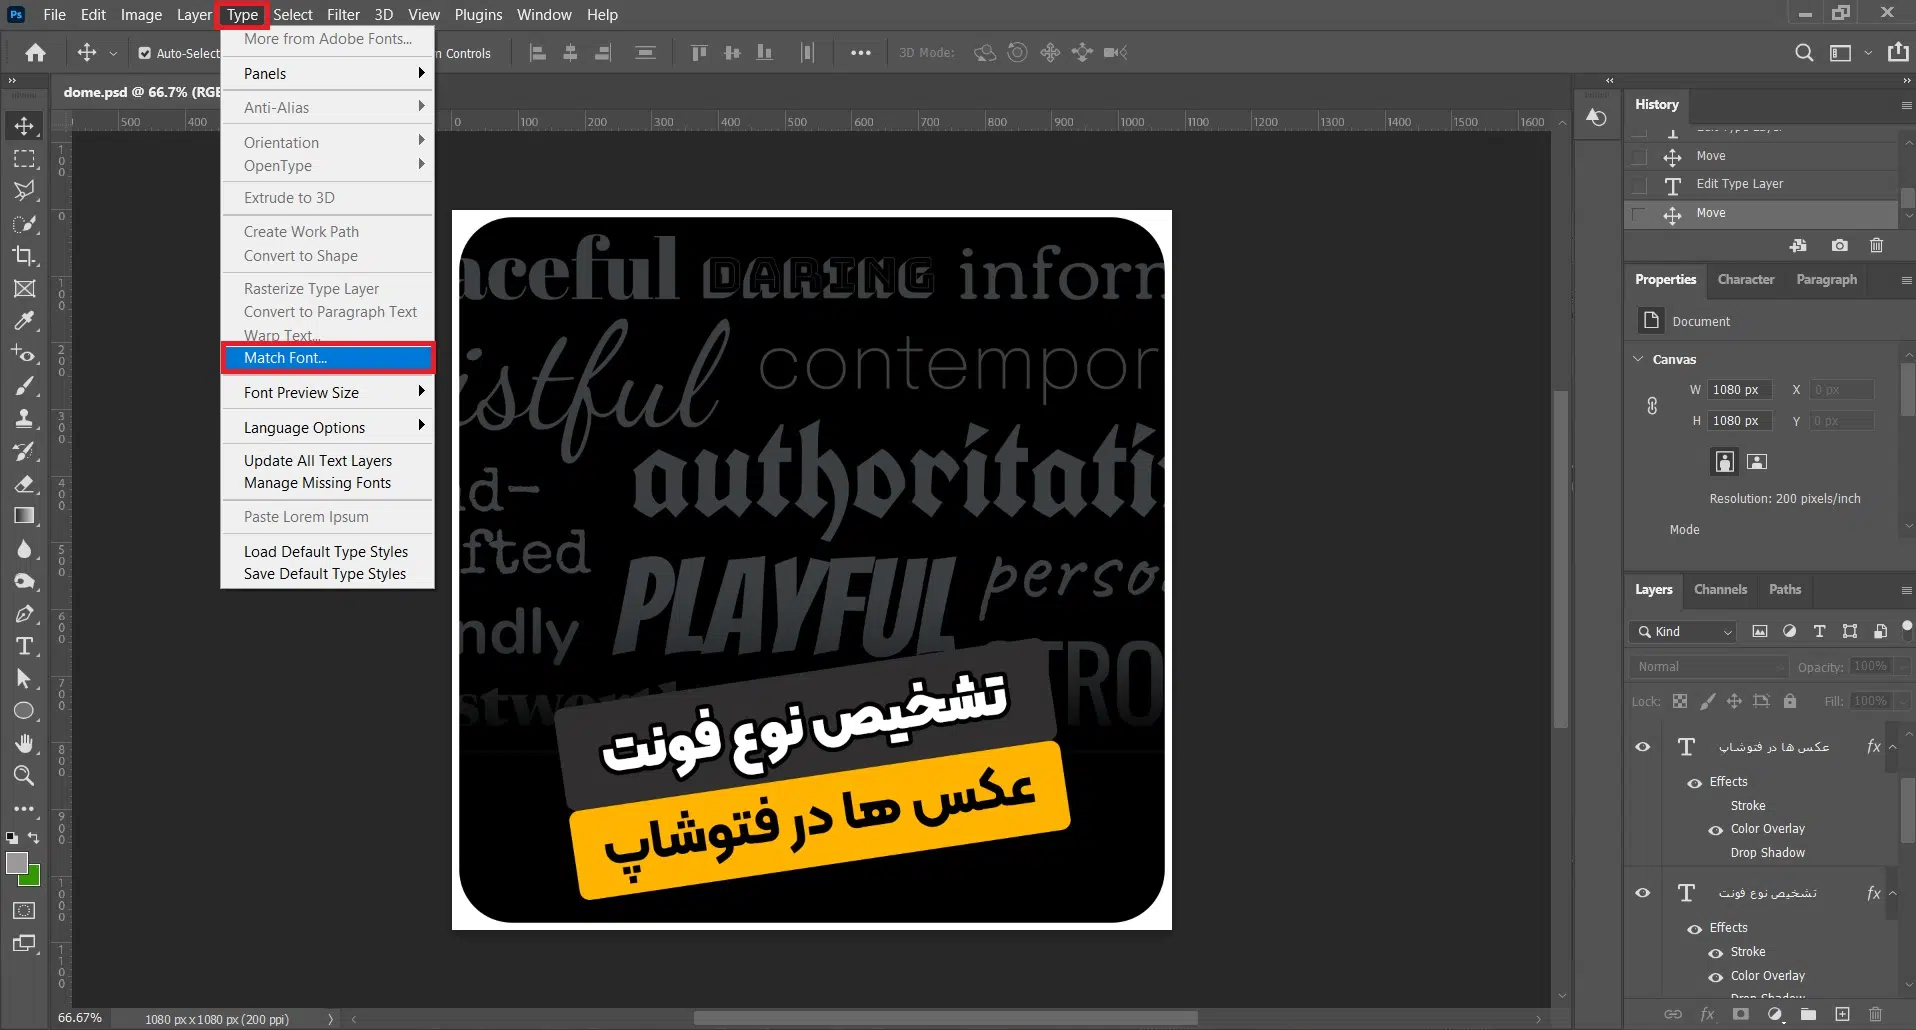The height and width of the screenshot is (1030, 1916).
Task: Select the Eyedropper tool
Action: (x=24, y=321)
